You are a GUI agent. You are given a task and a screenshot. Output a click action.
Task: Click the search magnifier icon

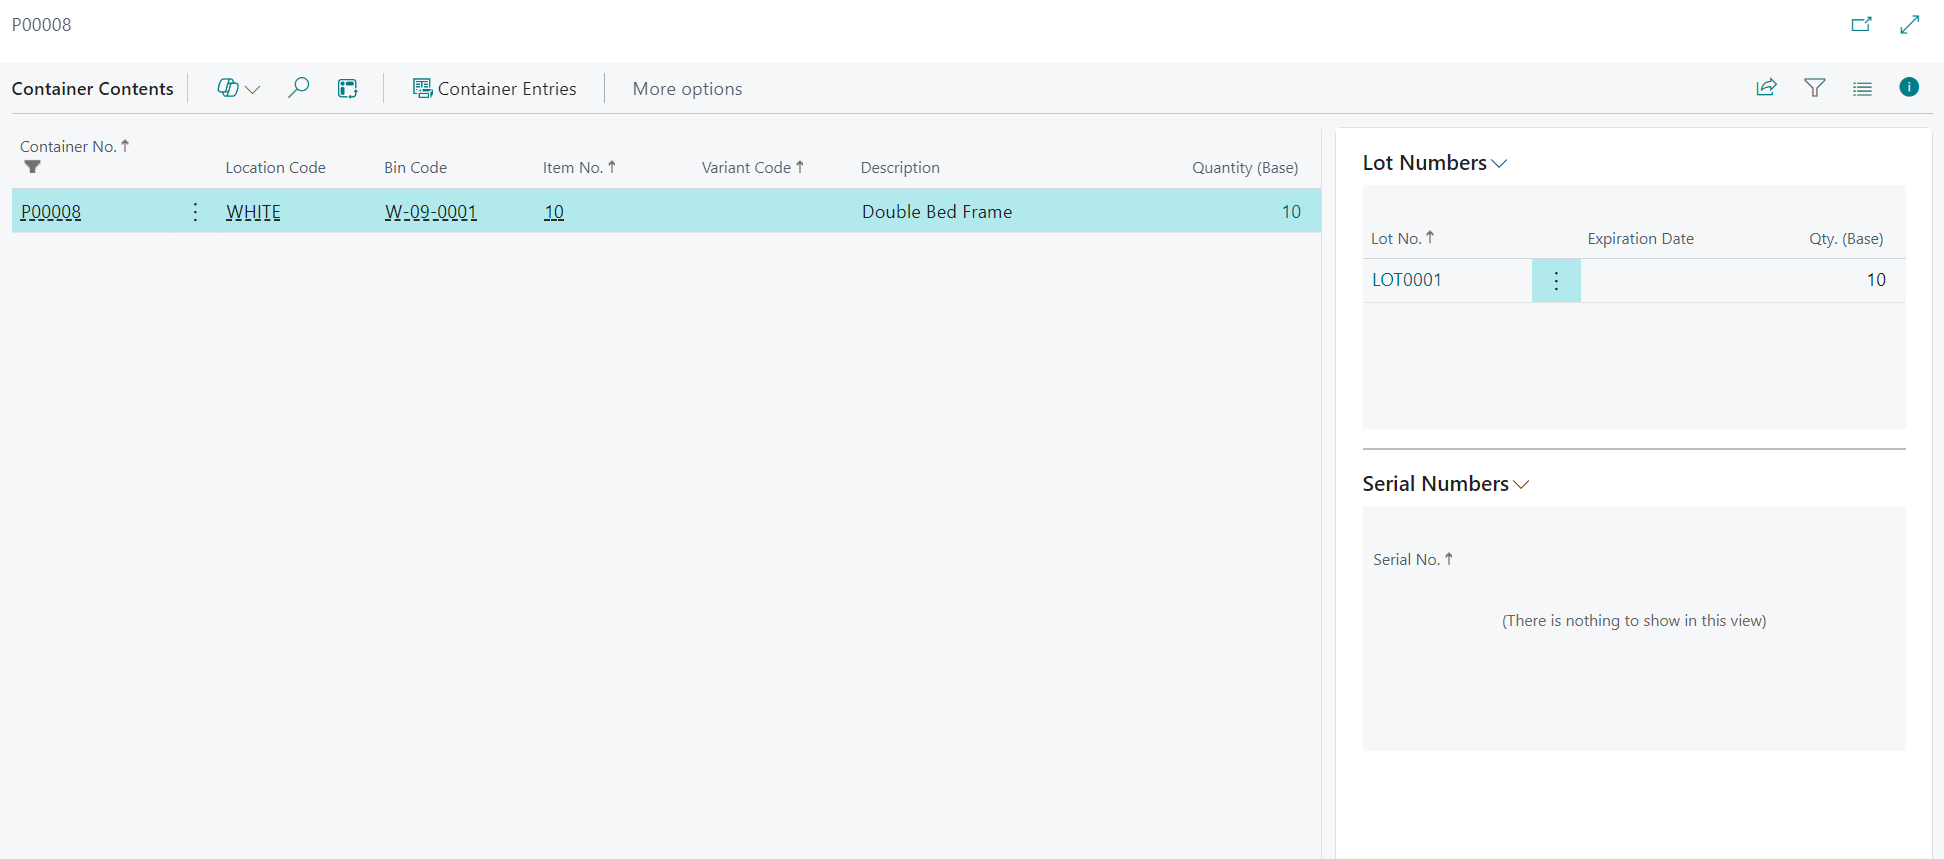click(298, 88)
